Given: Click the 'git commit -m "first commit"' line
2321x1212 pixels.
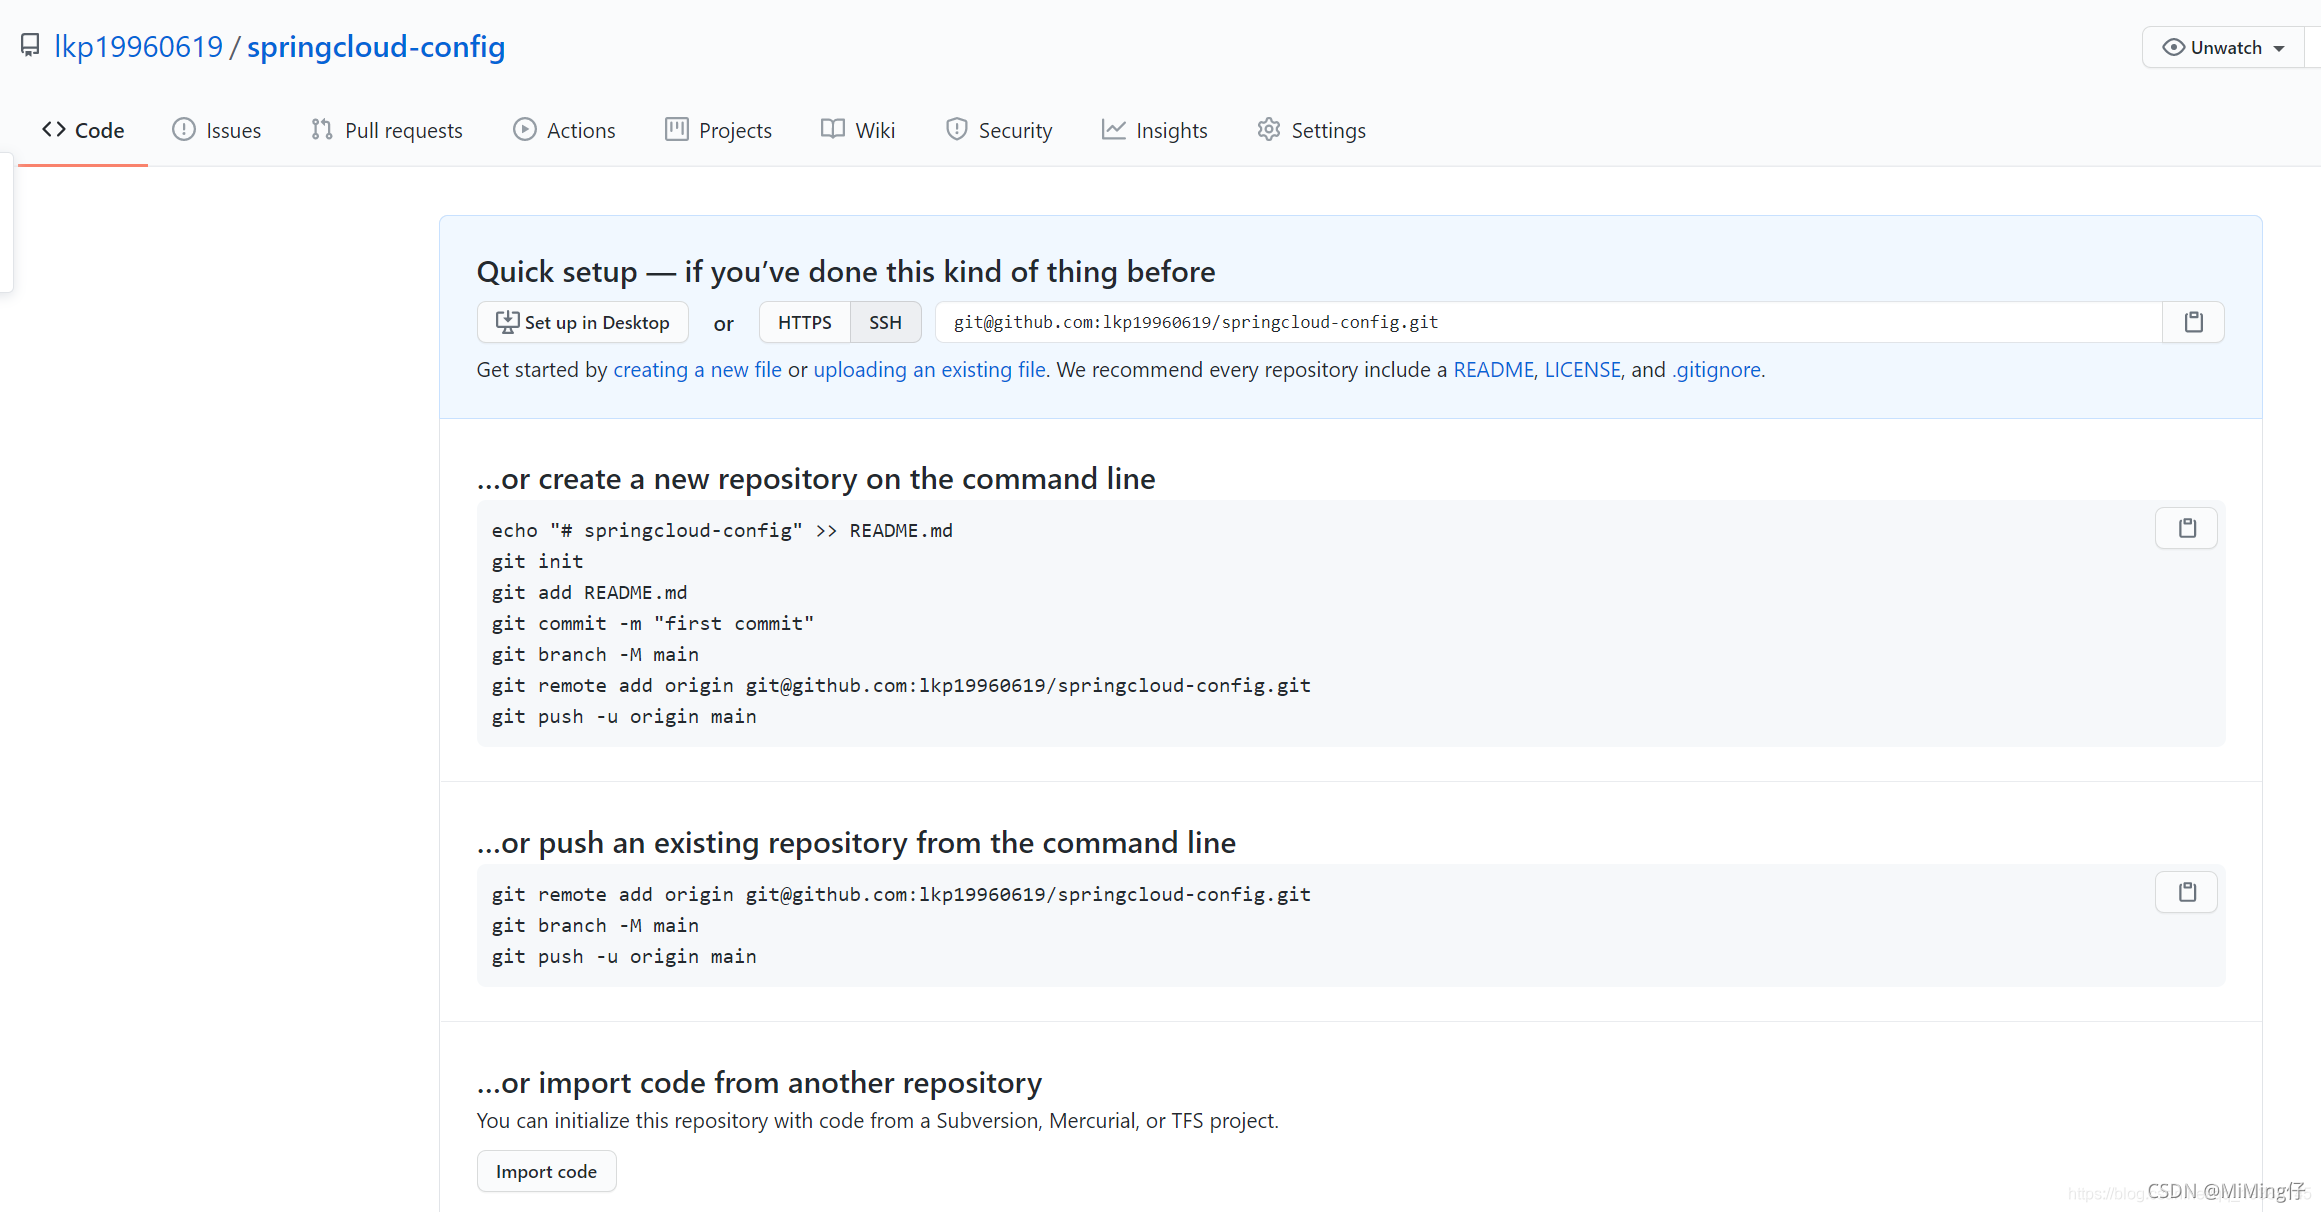Looking at the screenshot, I should pyautogui.click(x=653, y=623).
